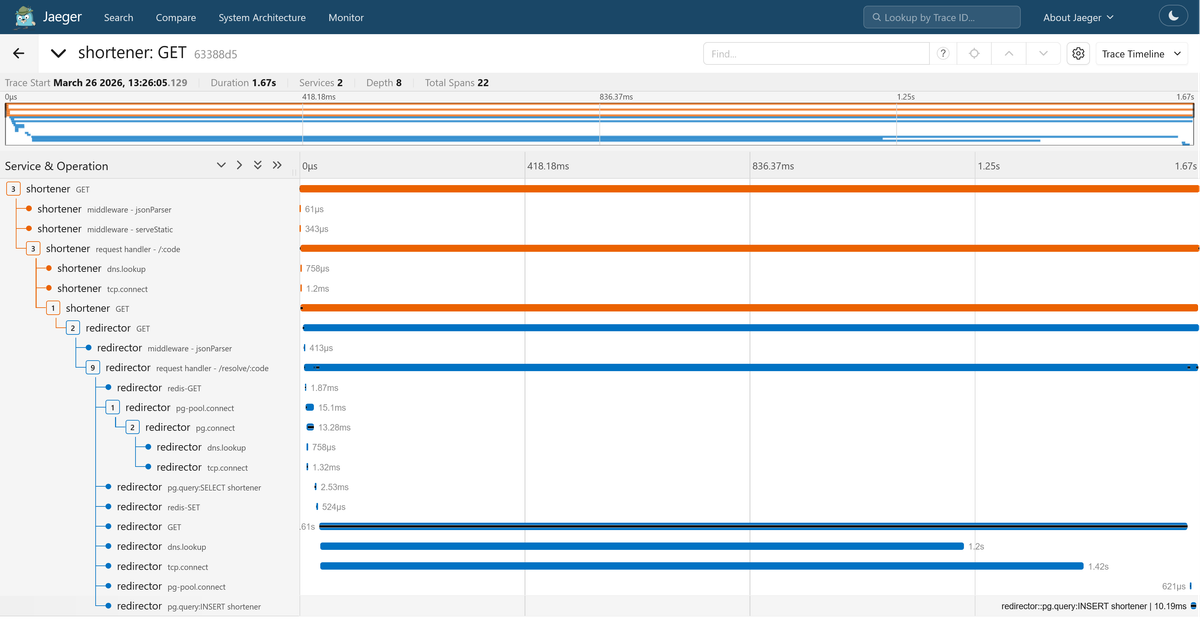Click the Service & Operation column header
Image resolution: width=1200 pixels, height=621 pixels.
tap(57, 166)
